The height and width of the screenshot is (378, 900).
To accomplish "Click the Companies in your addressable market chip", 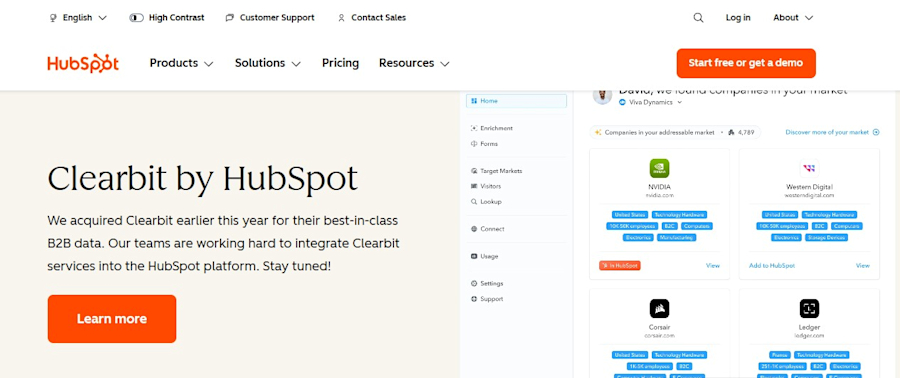I will coord(675,133).
